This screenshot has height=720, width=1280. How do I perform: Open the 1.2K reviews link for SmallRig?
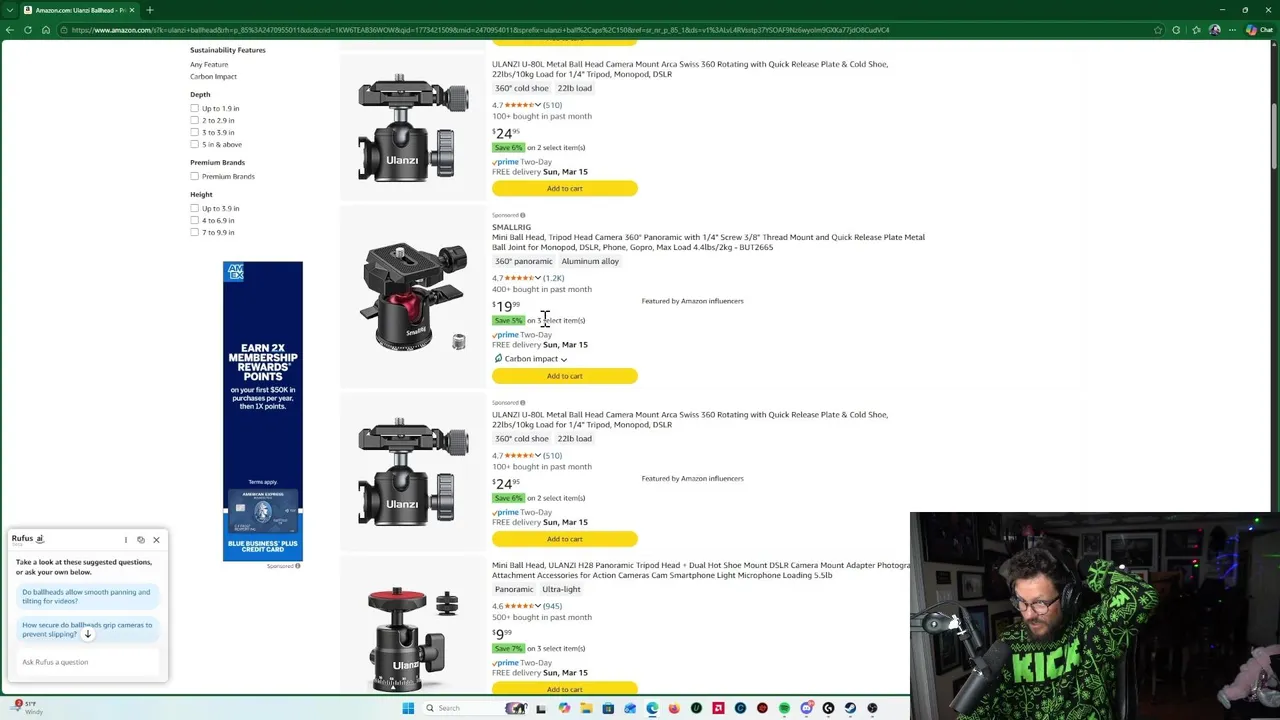coord(553,278)
